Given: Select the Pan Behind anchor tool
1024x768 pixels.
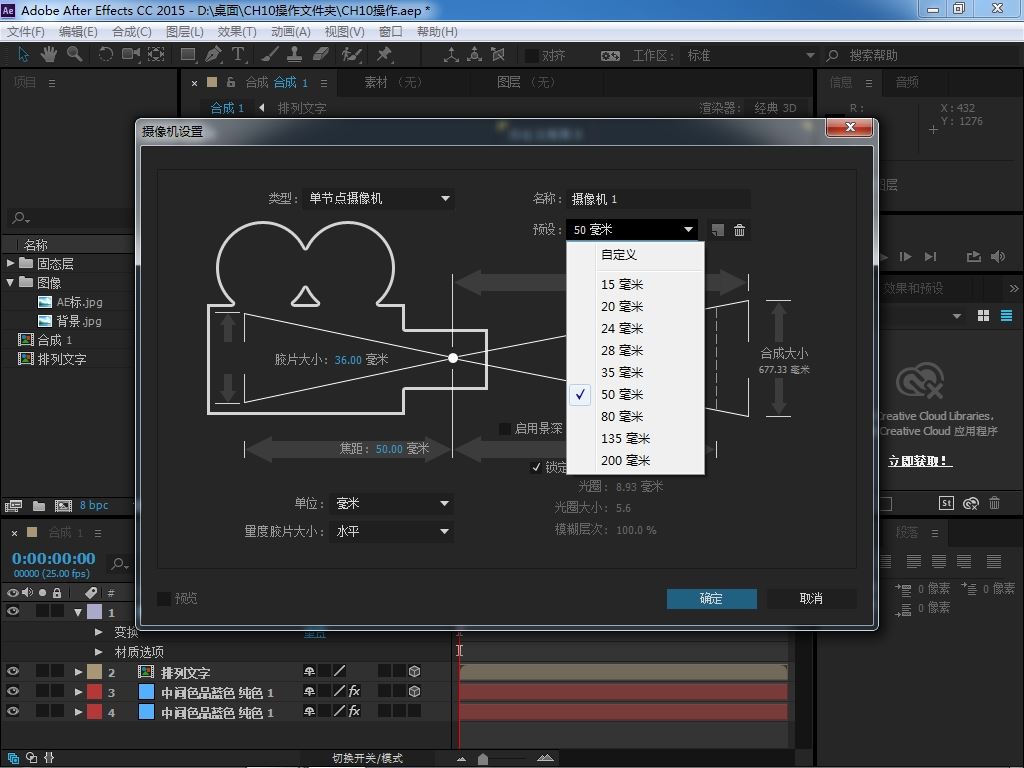Looking at the screenshot, I should coord(156,54).
